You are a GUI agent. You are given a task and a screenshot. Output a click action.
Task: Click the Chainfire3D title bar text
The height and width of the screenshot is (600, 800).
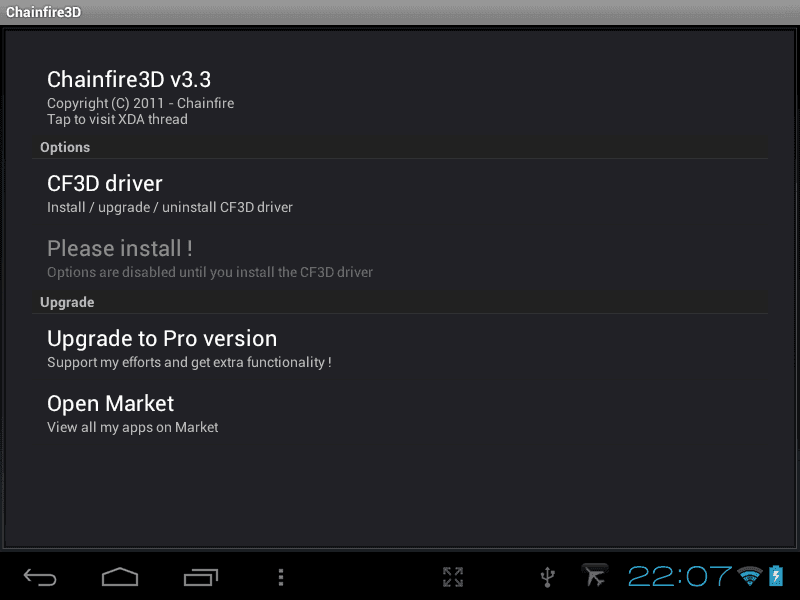43,12
